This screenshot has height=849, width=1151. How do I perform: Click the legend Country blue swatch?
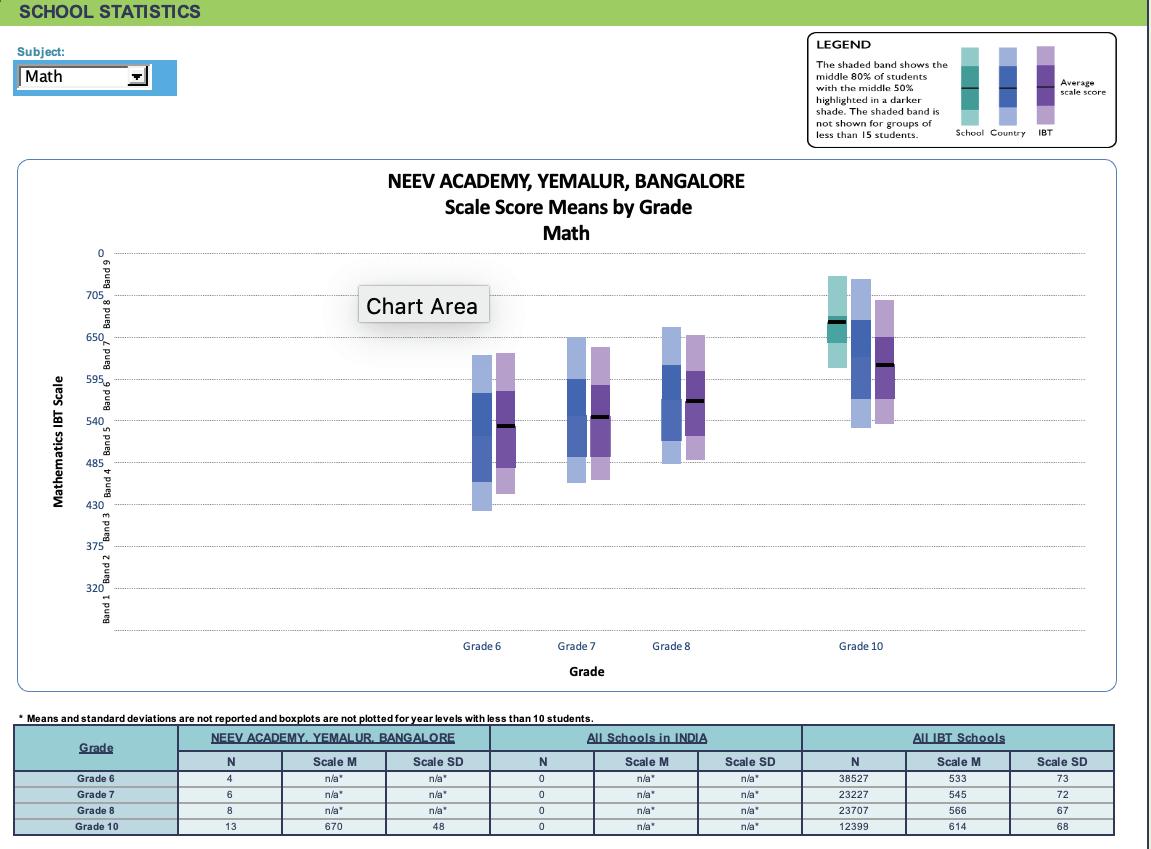(1008, 87)
